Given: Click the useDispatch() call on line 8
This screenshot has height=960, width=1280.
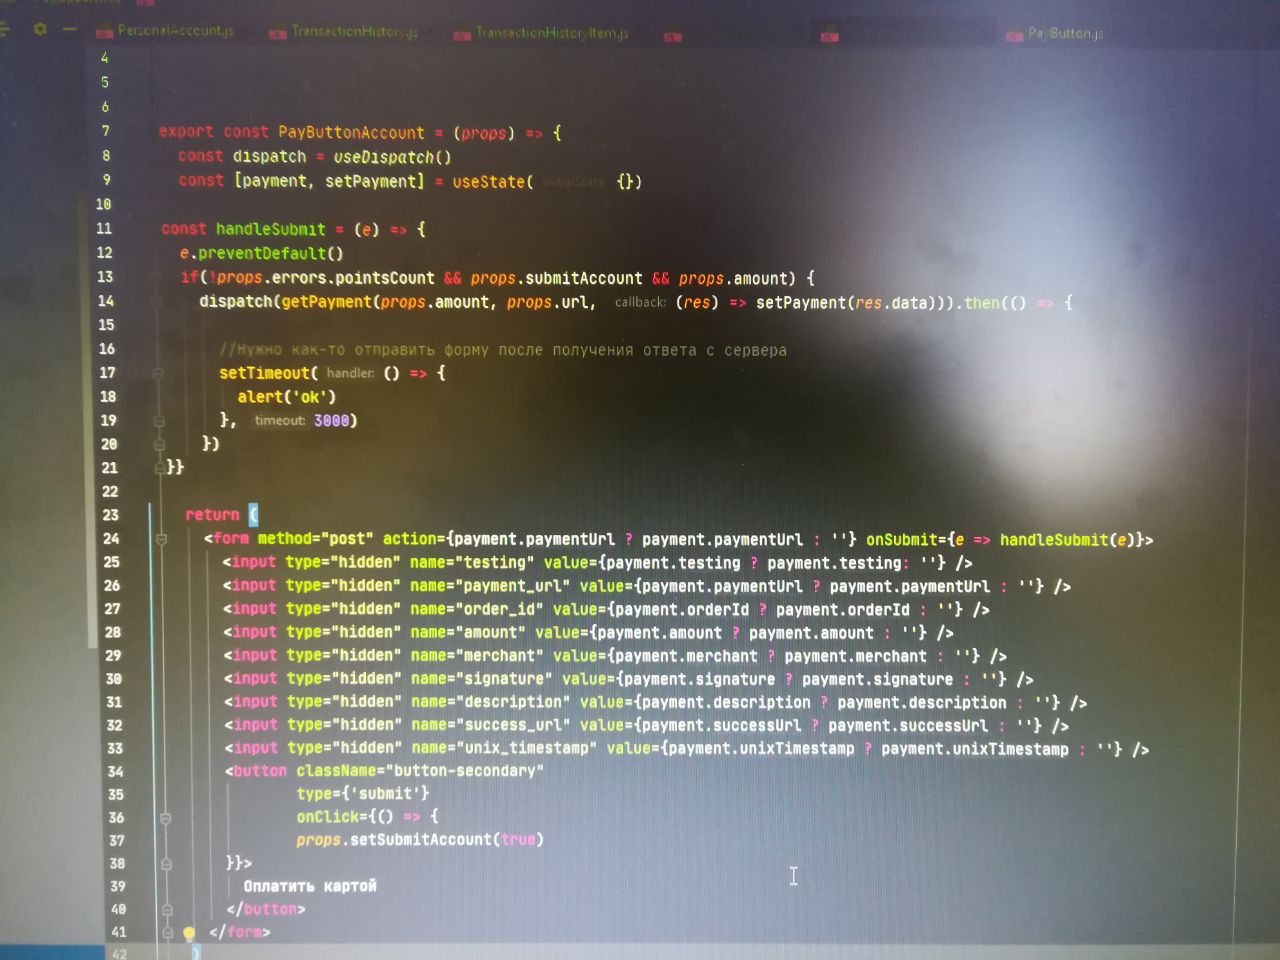Looking at the screenshot, I should click(392, 157).
